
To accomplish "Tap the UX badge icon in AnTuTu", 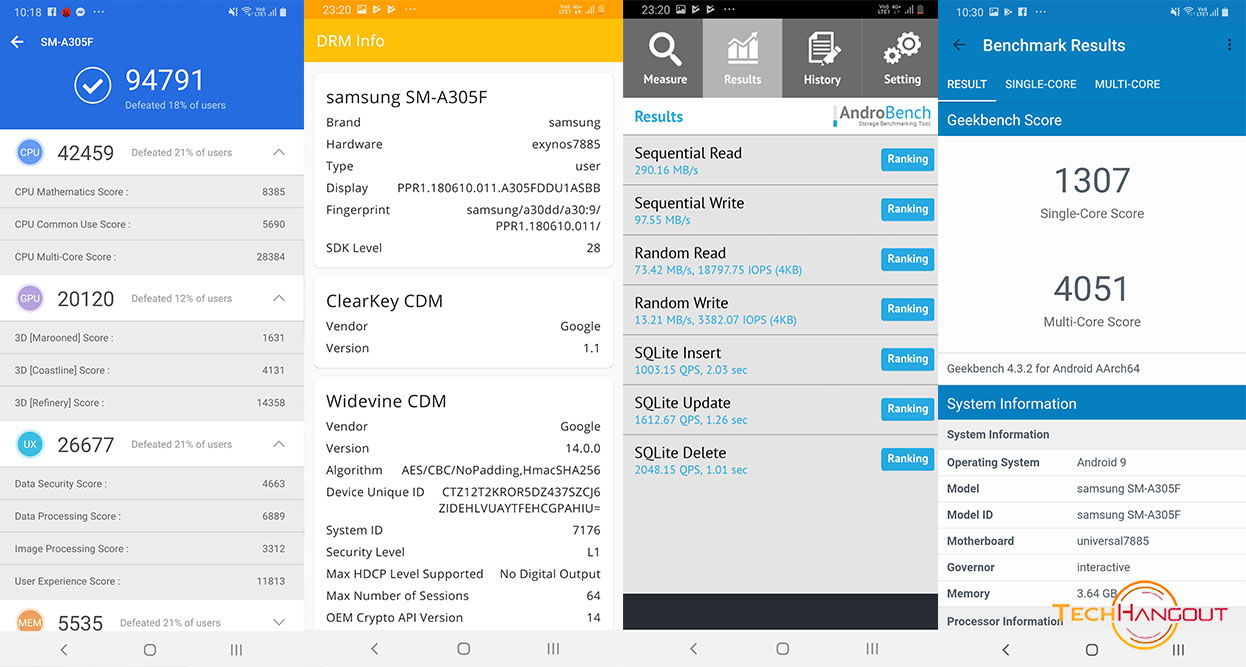I will coord(30,444).
